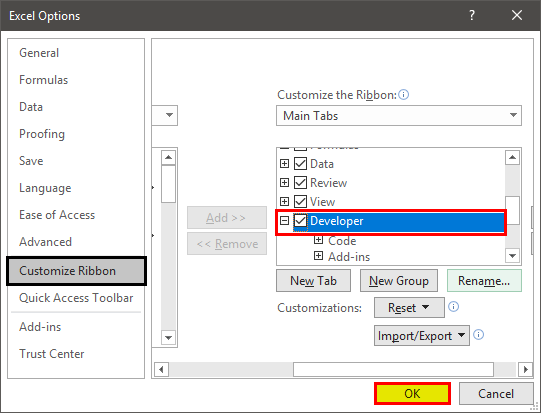Open Quick Access Toolbar options
Screen dimensions: 541x413
pyautogui.click(x=76, y=298)
